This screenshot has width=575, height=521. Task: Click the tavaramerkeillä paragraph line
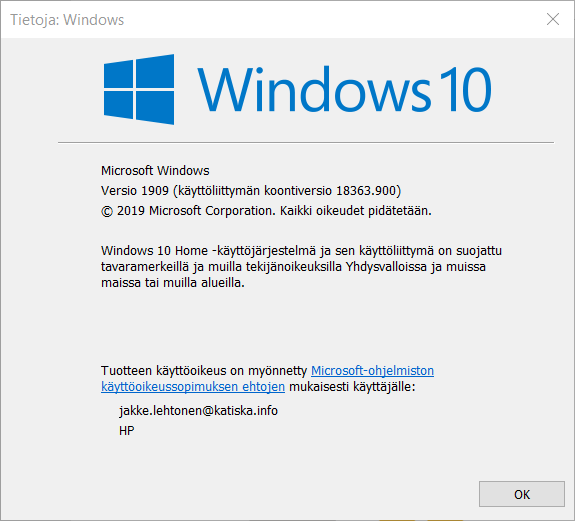tap(293, 267)
